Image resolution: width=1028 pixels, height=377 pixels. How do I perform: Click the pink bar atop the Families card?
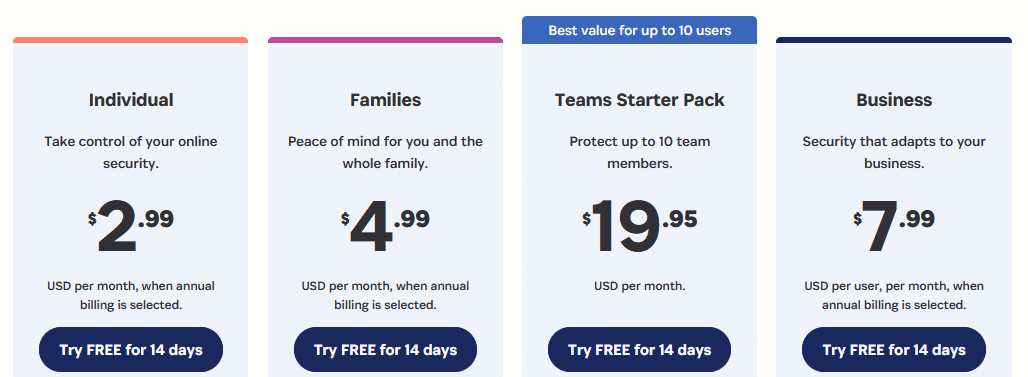(385, 40)
